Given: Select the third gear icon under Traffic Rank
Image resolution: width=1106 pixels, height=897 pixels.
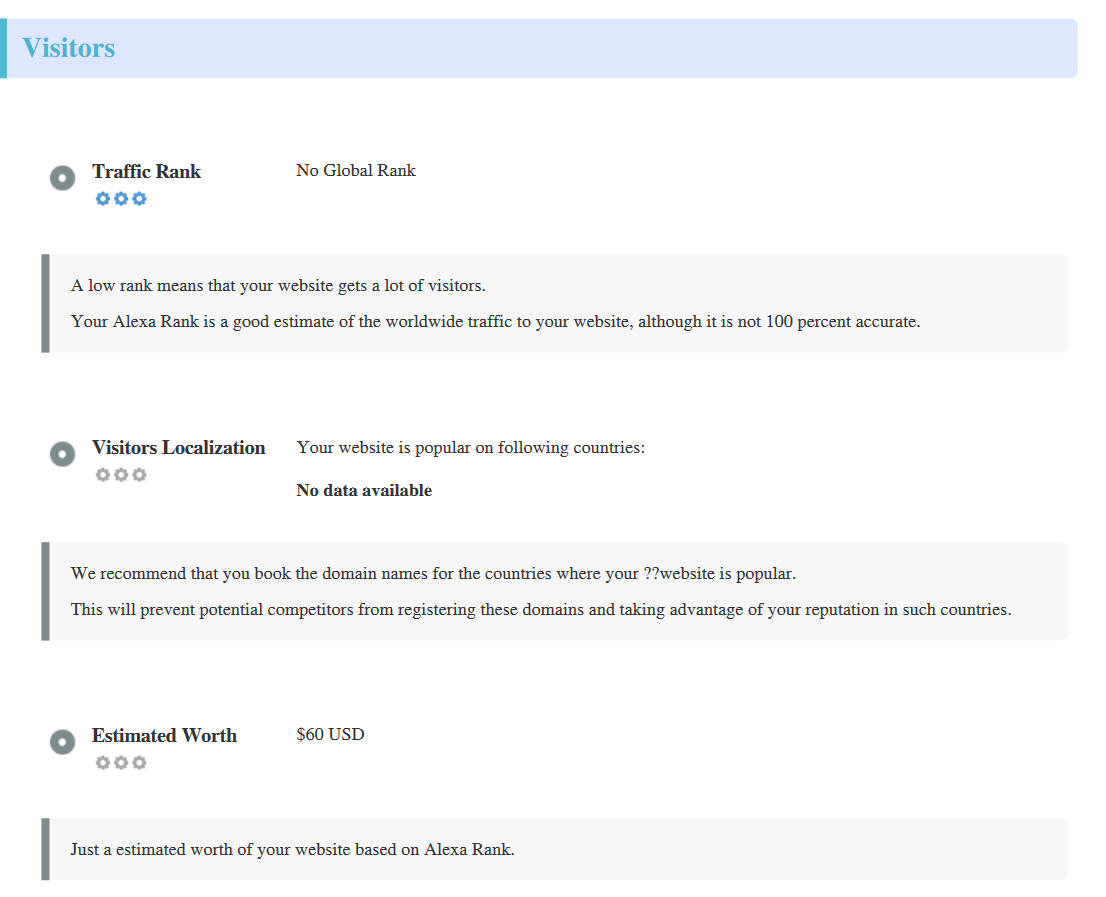Looking at the screenshot, I should point(139,198).
